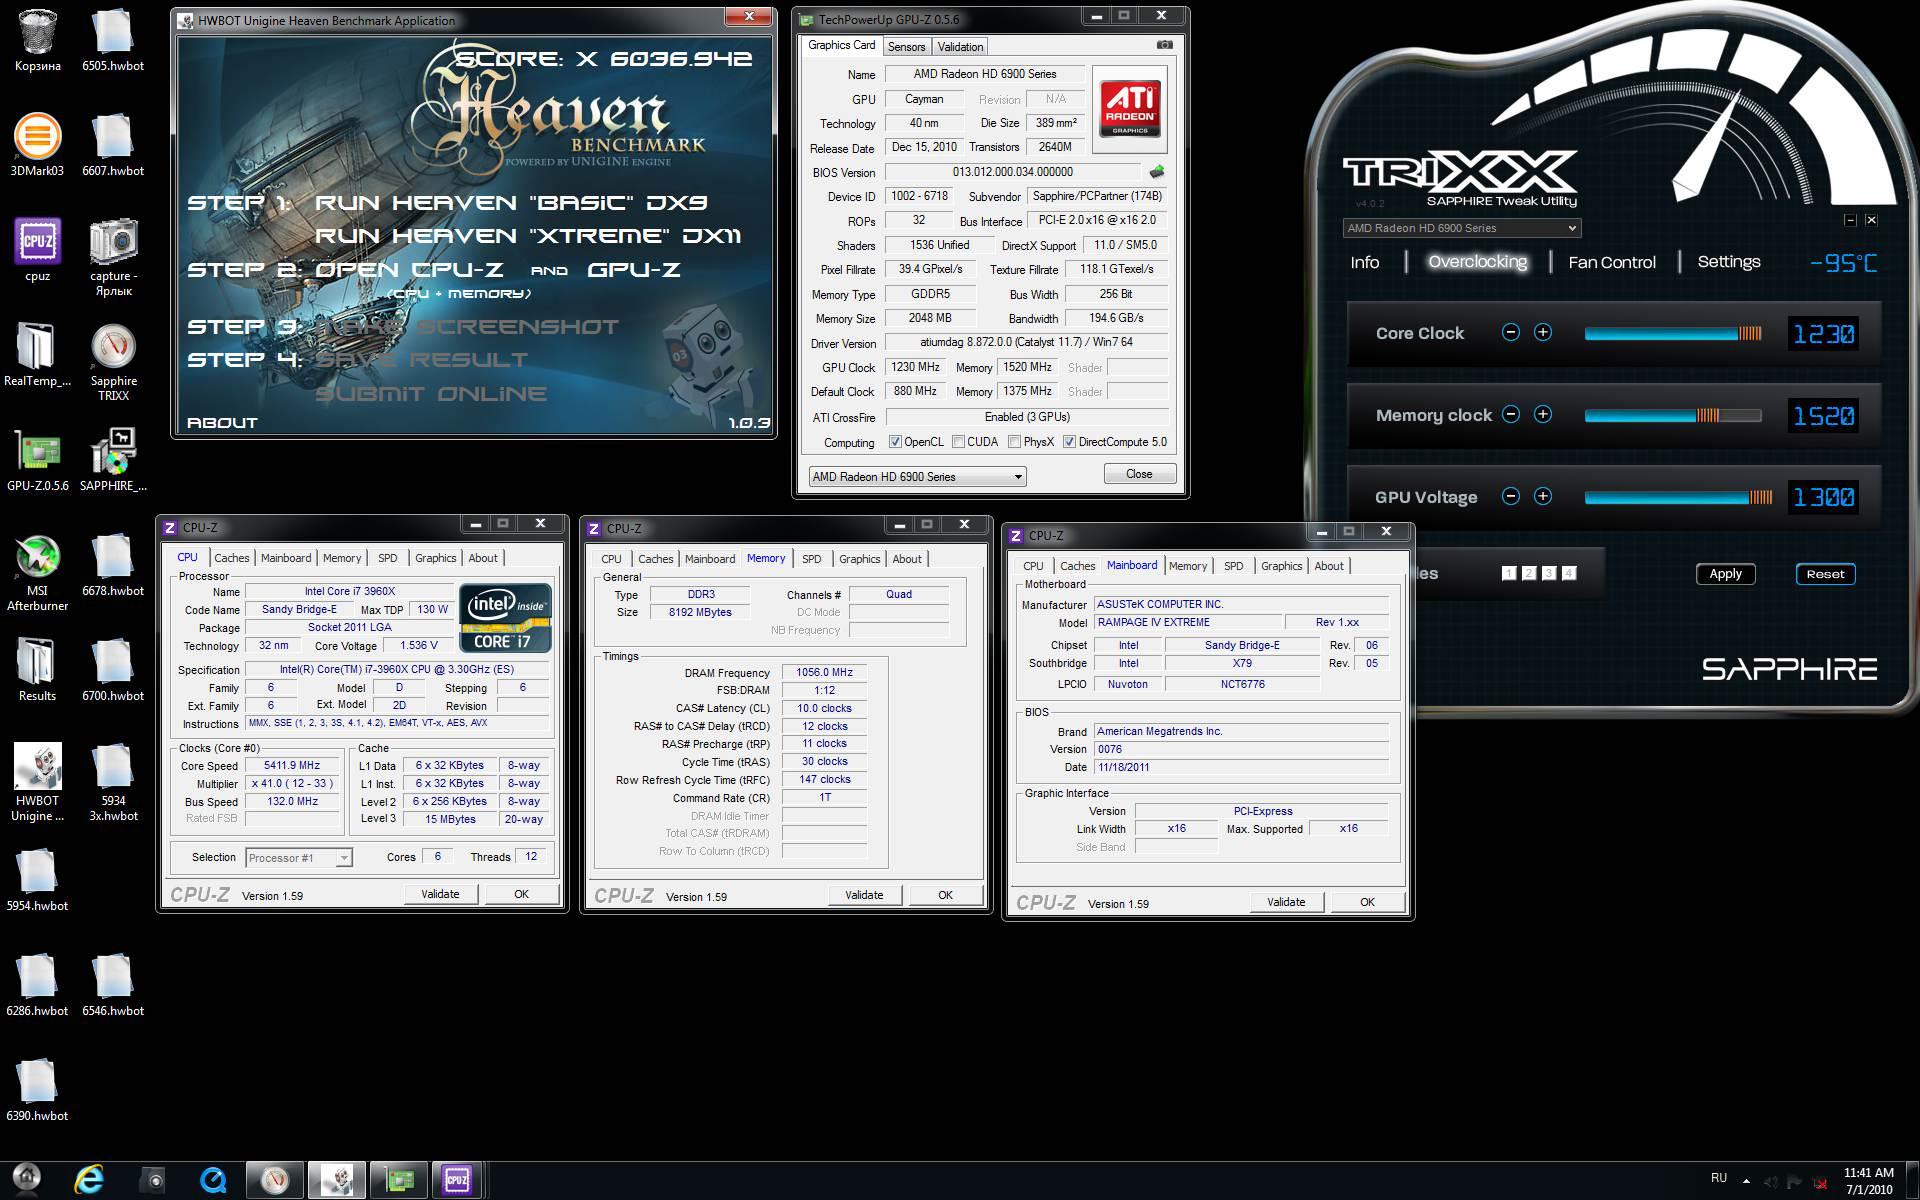Click the GPU-Z screenshot camera icon

point(1164,45)
